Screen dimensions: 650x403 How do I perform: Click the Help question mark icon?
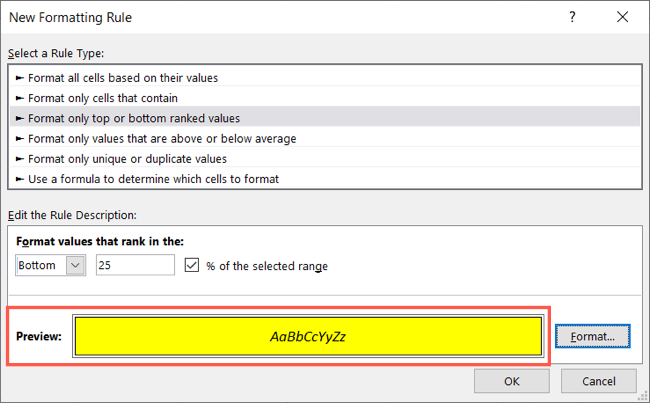[571, 17]
